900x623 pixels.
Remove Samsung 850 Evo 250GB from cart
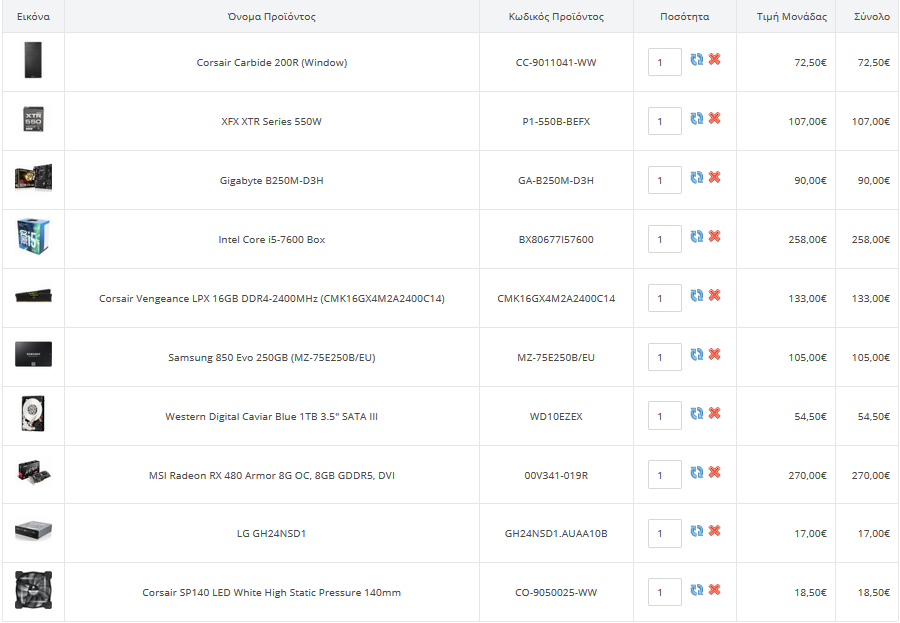(x=715, y=354)
